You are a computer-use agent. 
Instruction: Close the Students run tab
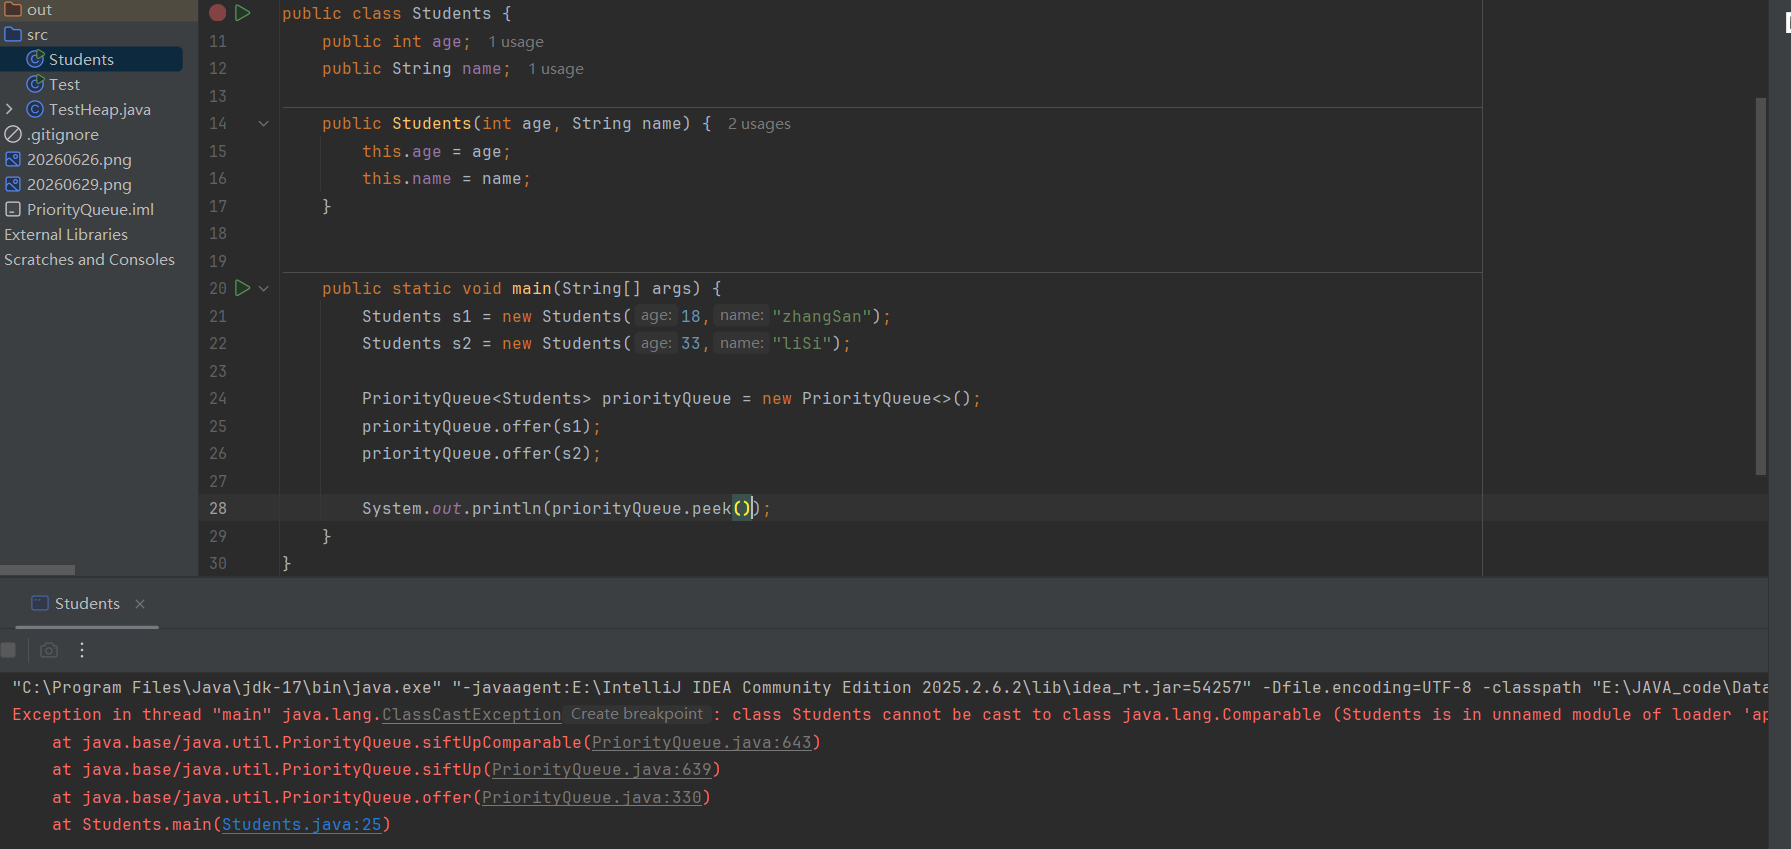click(140, 604)
